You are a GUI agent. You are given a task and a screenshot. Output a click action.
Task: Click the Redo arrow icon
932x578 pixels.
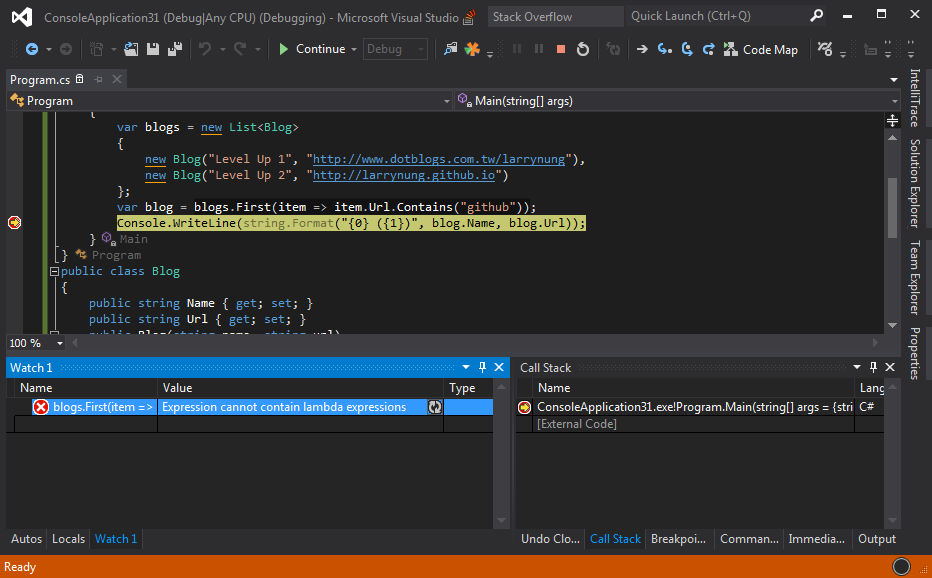pos(240,49)
